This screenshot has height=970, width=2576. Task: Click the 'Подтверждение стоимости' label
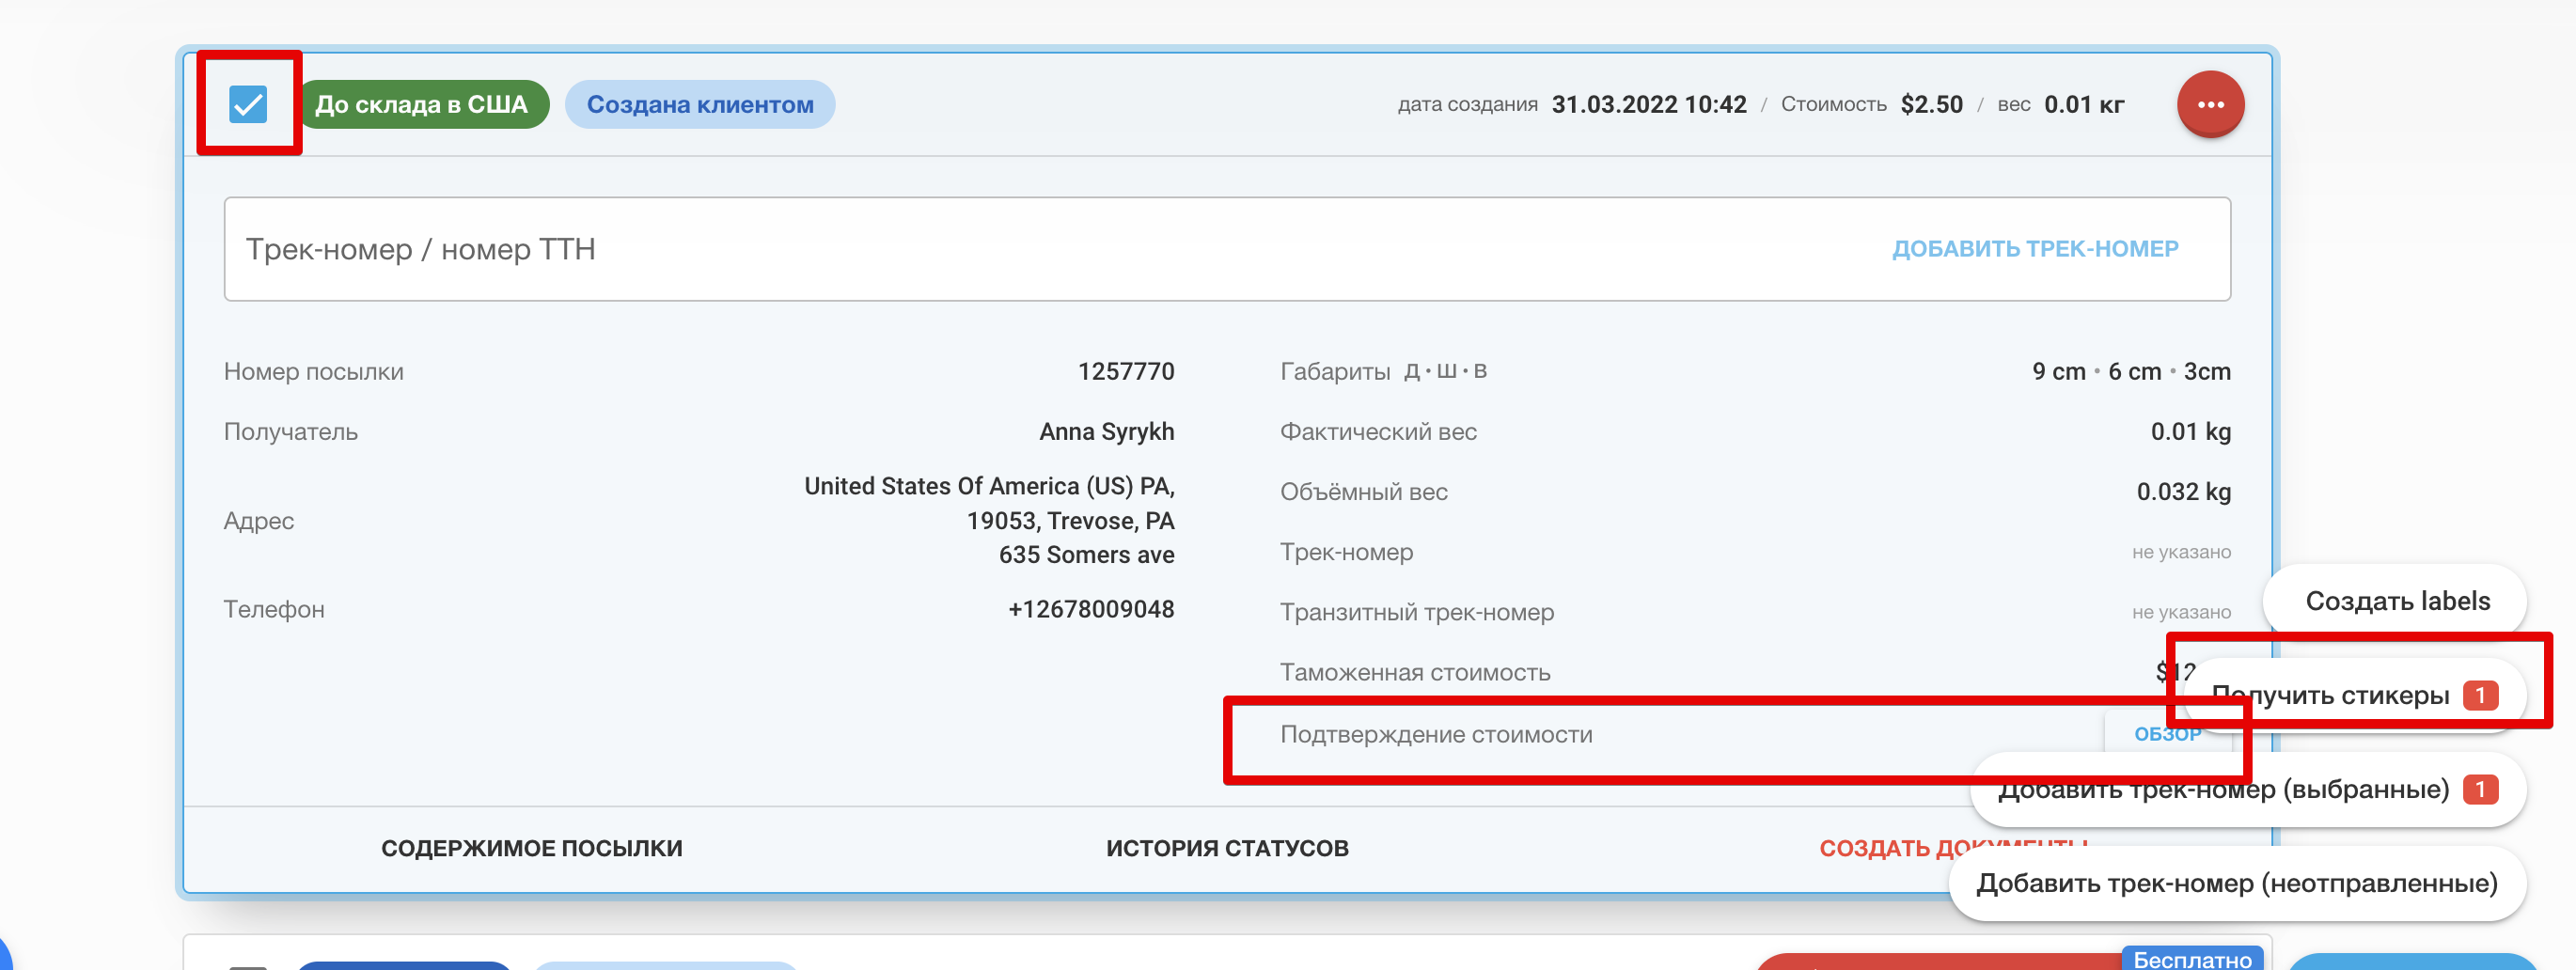pyautogui.click(x=1436, y=734)
